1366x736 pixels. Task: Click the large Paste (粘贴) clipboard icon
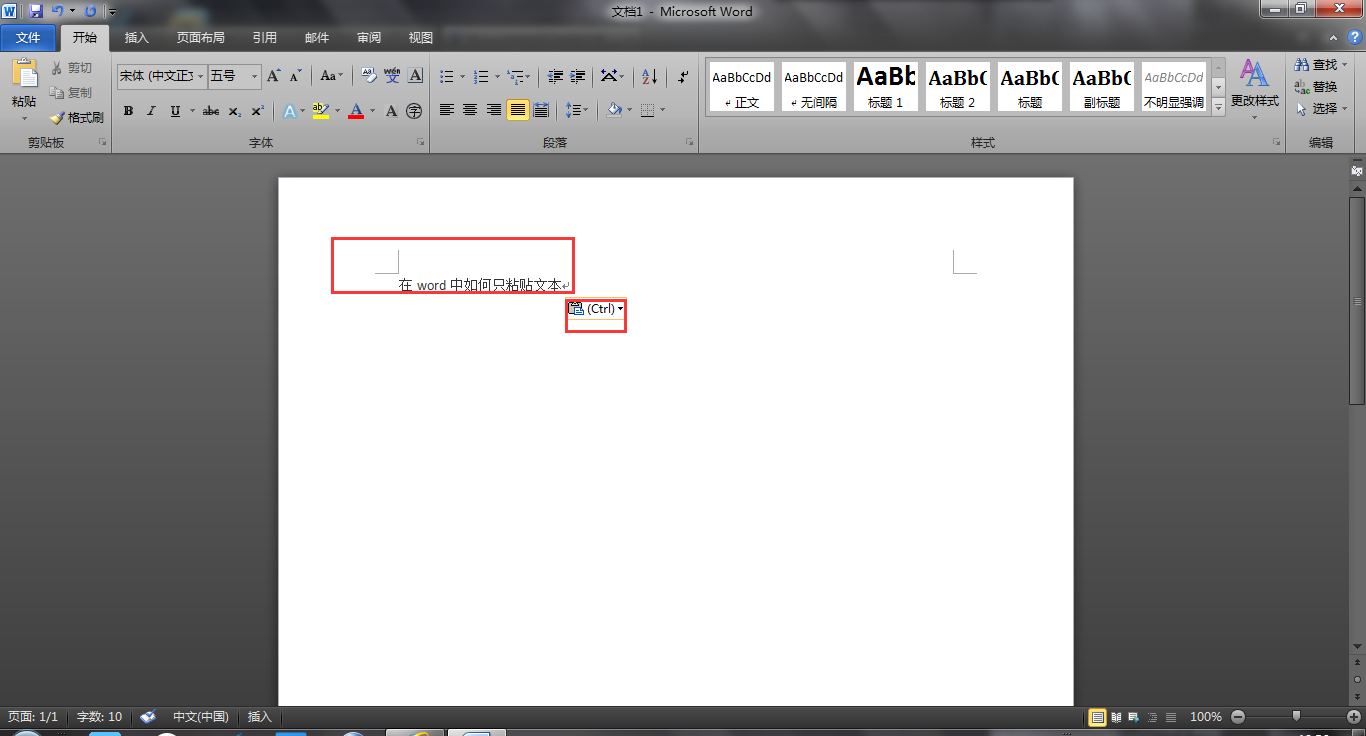click(x=24, y=73)
